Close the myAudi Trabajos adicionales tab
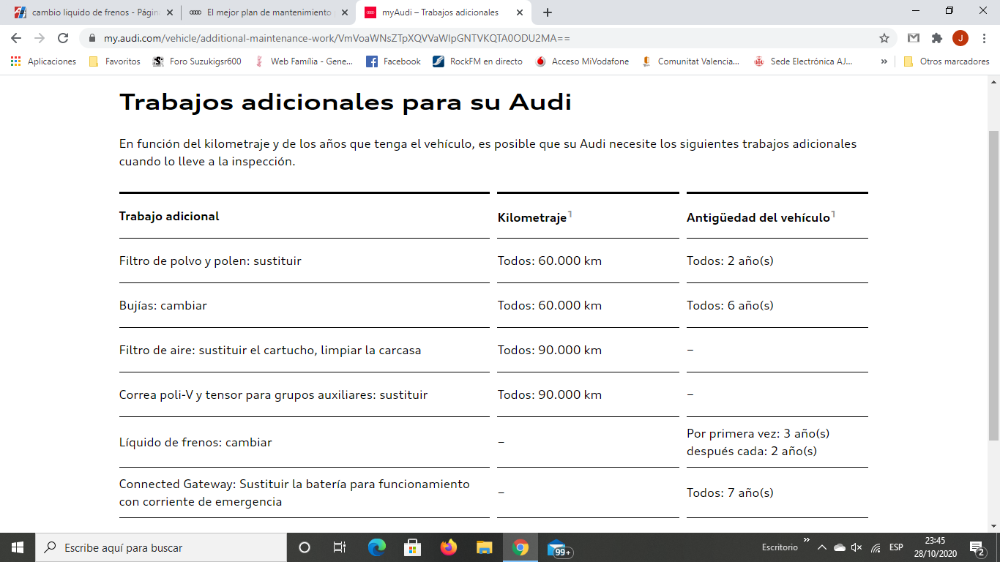The height and width of the screenshot is (562, 1000). click(x=519, y=12)
